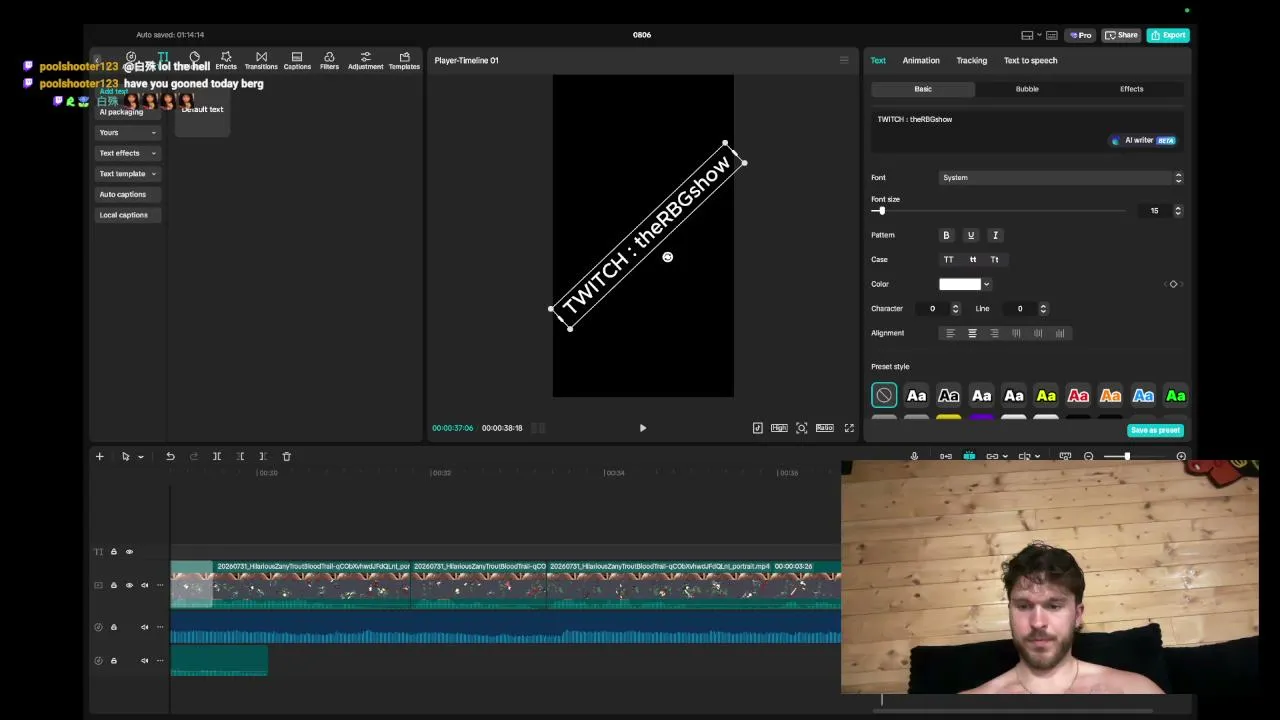Expand the Text template category

pyautogui.click(x=128, y=174)
